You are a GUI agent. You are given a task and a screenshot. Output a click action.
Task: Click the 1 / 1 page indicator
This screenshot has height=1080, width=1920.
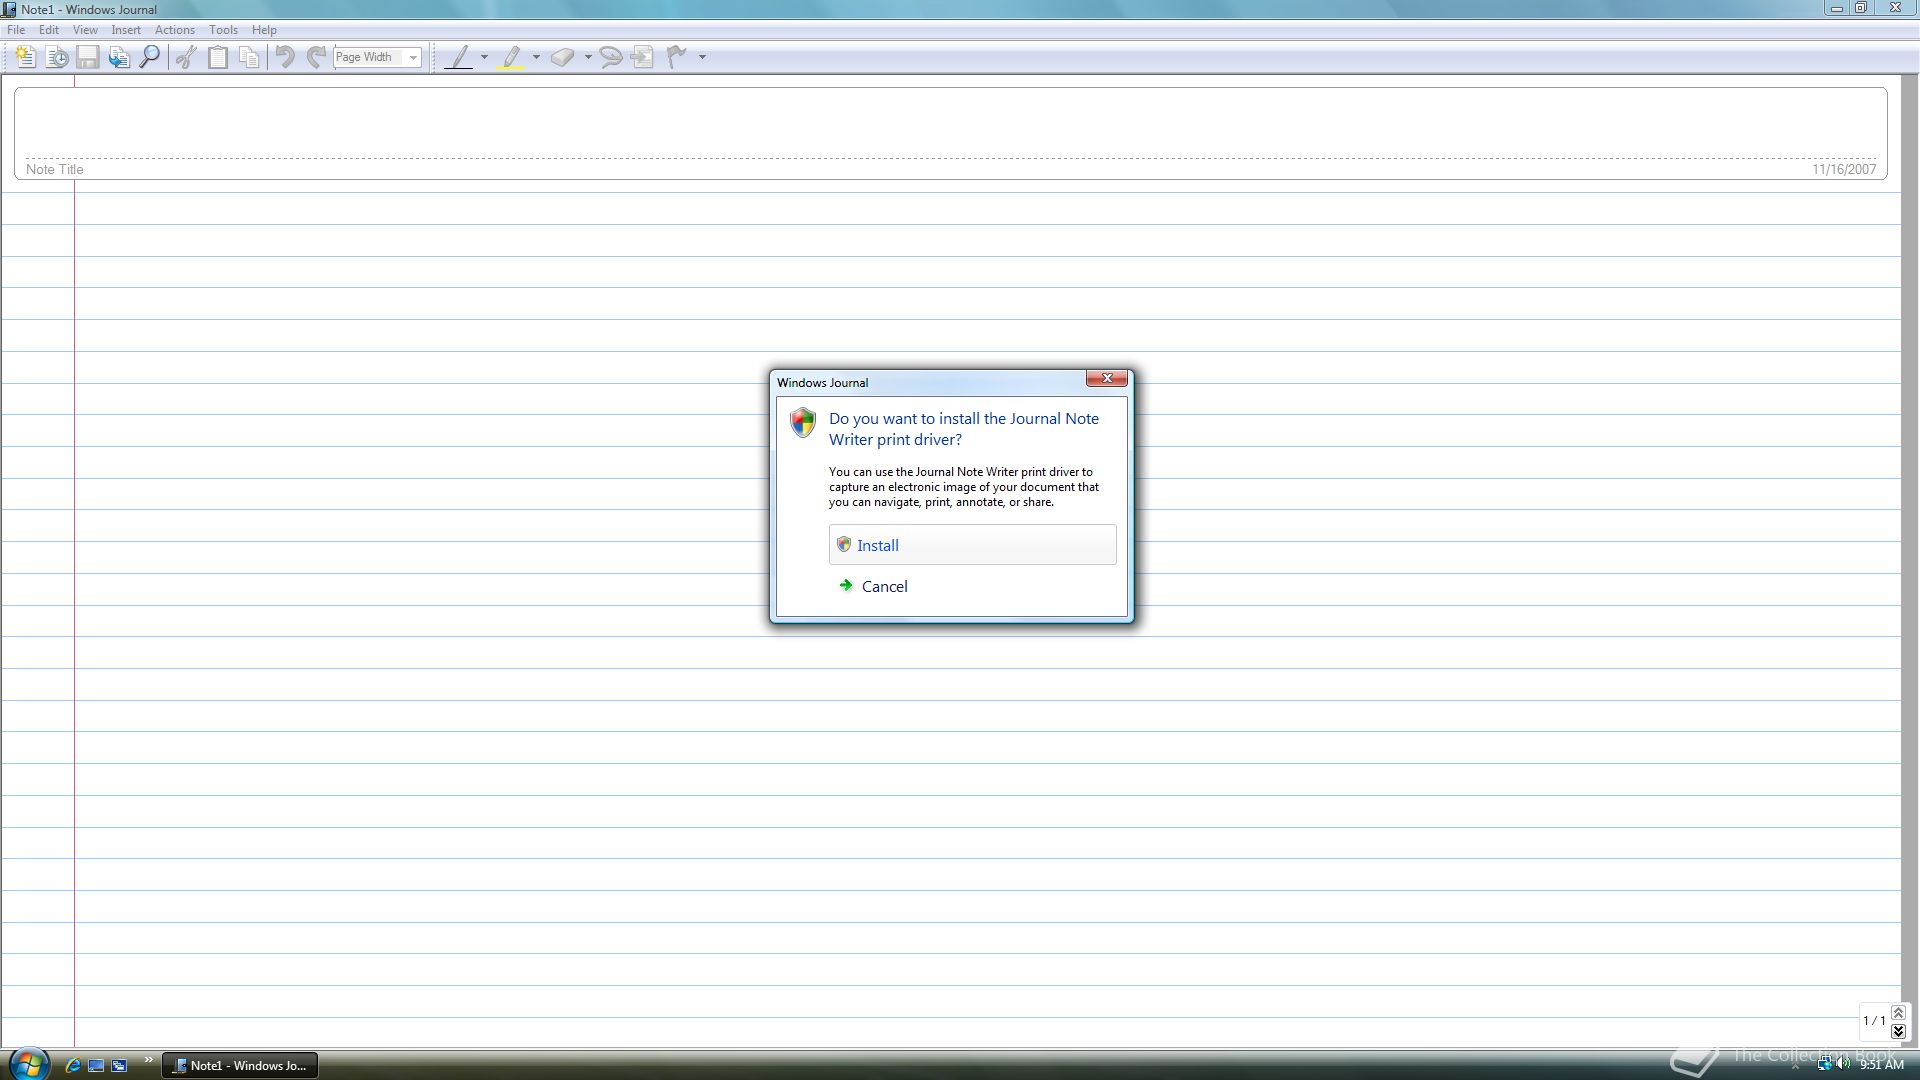pyautogui.click(x=1874, y=1021)
